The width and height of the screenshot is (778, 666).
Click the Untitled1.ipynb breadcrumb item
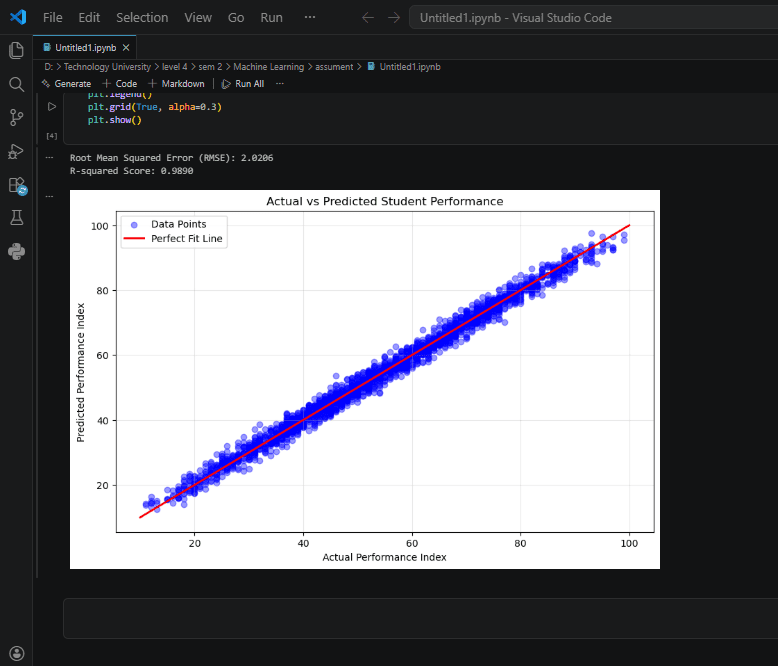tap(404, 67)
